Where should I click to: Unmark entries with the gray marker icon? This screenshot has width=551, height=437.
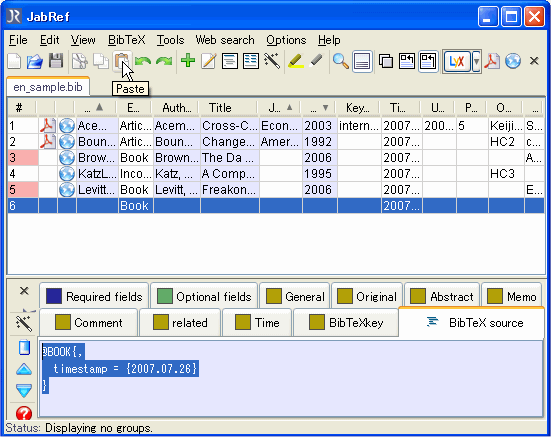[317, 61]
